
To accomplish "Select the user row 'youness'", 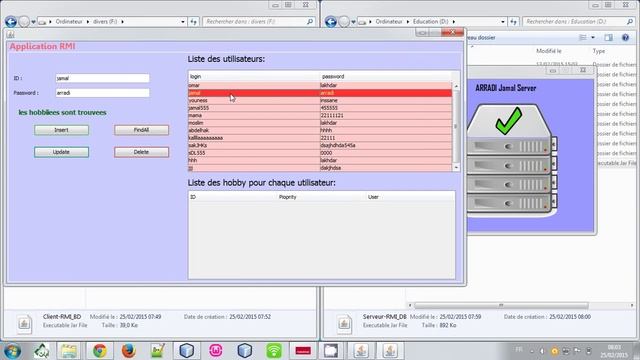I will pos(320,100).
